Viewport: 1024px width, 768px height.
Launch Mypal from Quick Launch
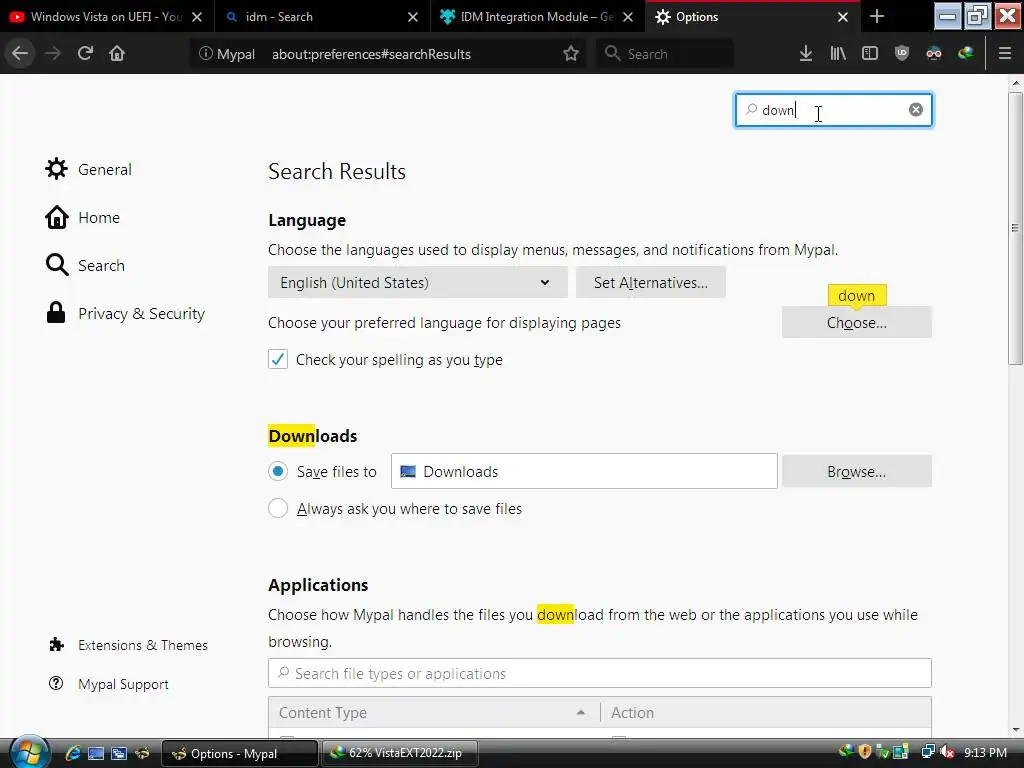142,753
